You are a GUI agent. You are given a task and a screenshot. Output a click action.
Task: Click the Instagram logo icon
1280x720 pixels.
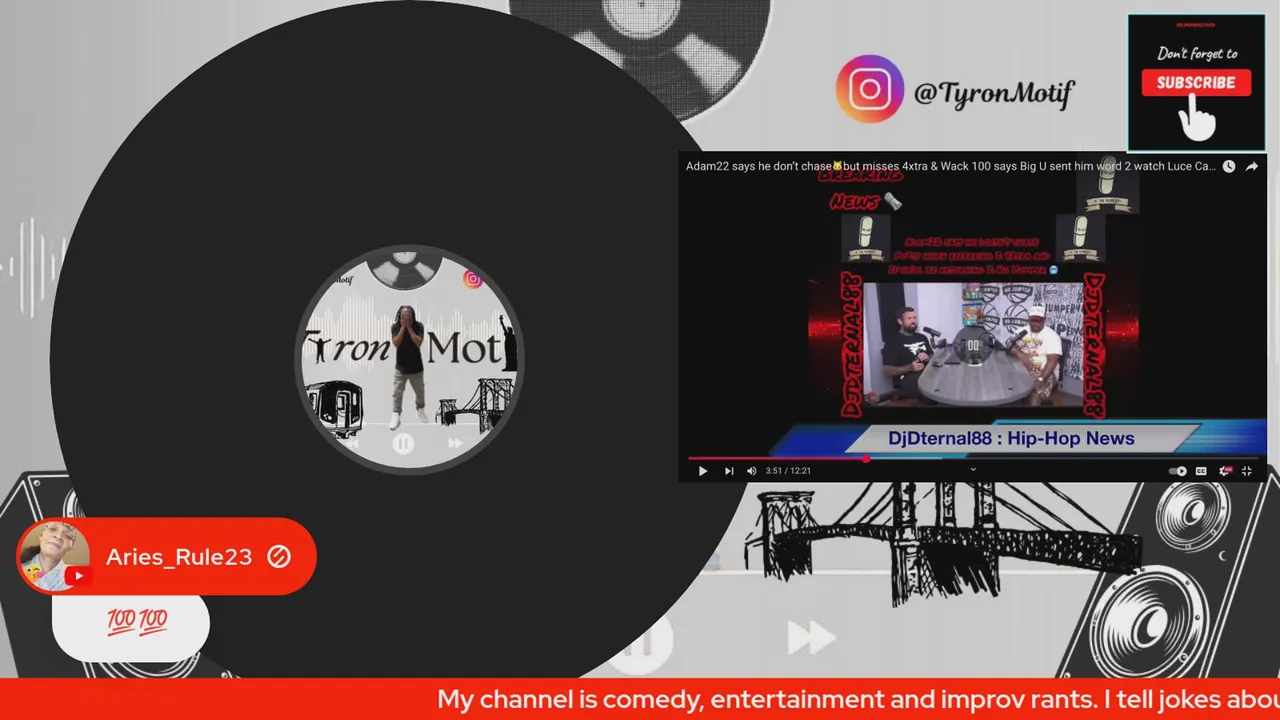pyautogui.click(x=869, y=89)
